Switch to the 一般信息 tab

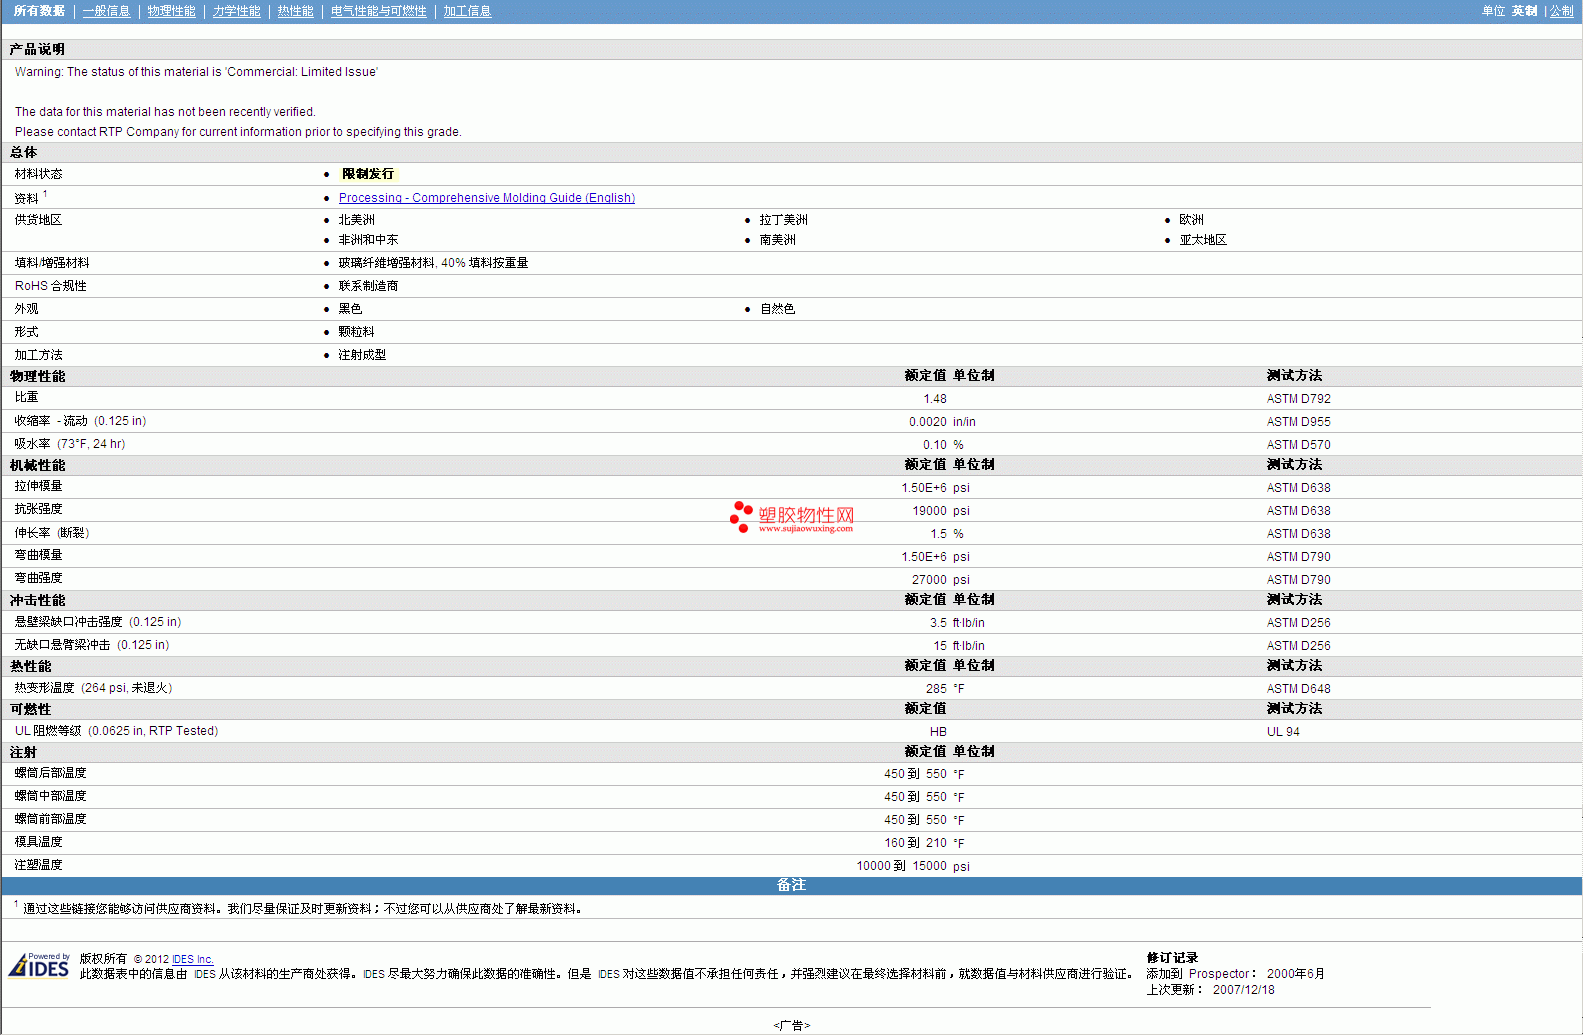[x=106, y=11]
